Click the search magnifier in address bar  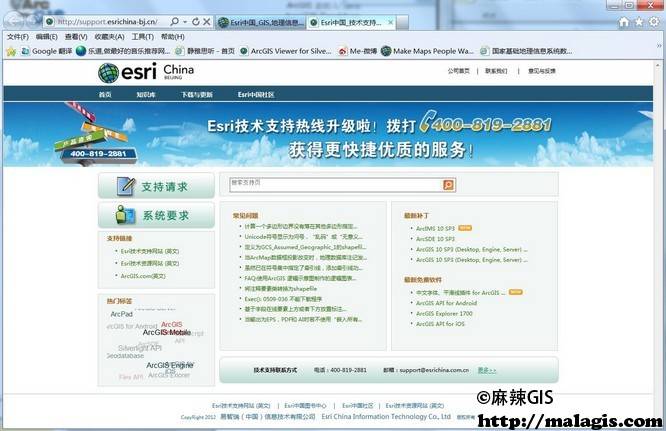[175, 21]
